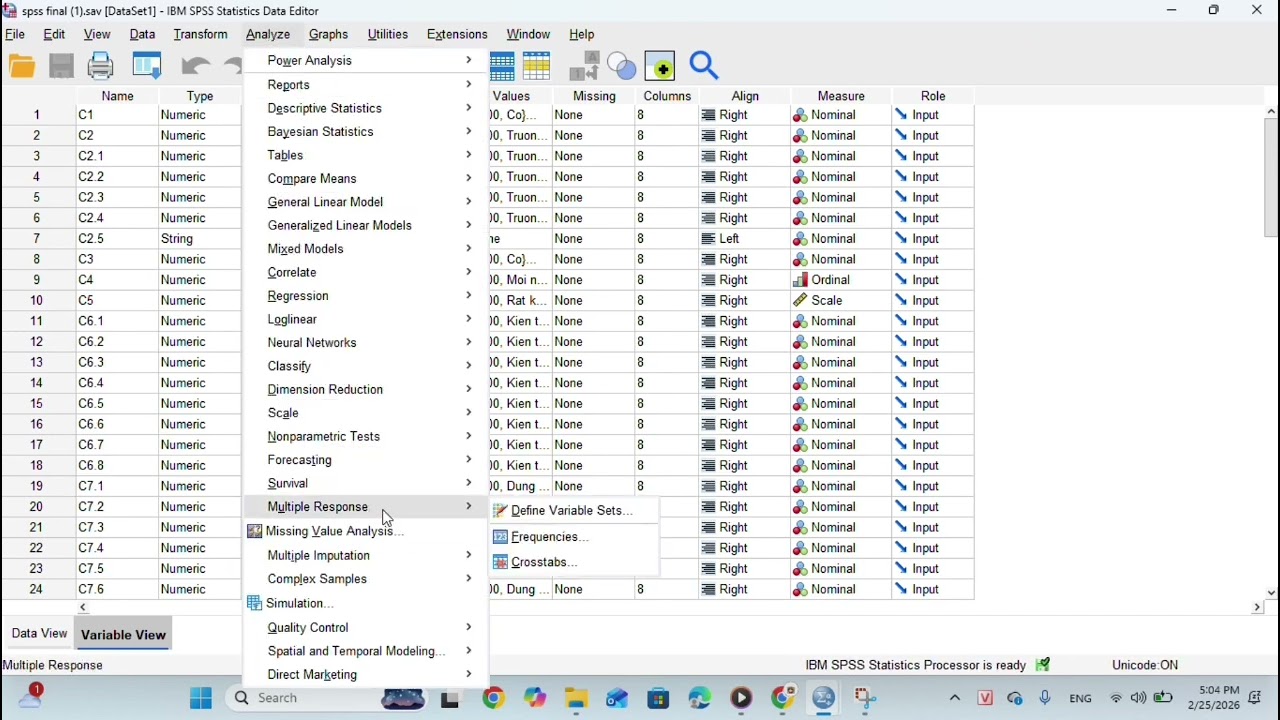Click the Name column header
This screenshot has width=1280, height=720.
tap(117, 96)
